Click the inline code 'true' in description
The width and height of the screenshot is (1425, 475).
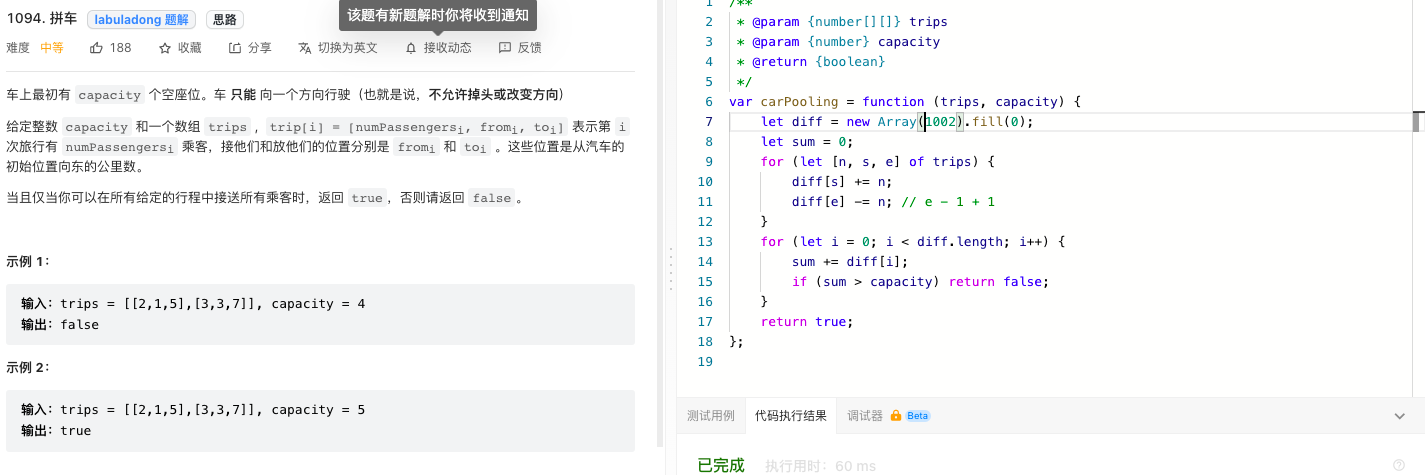367,198
